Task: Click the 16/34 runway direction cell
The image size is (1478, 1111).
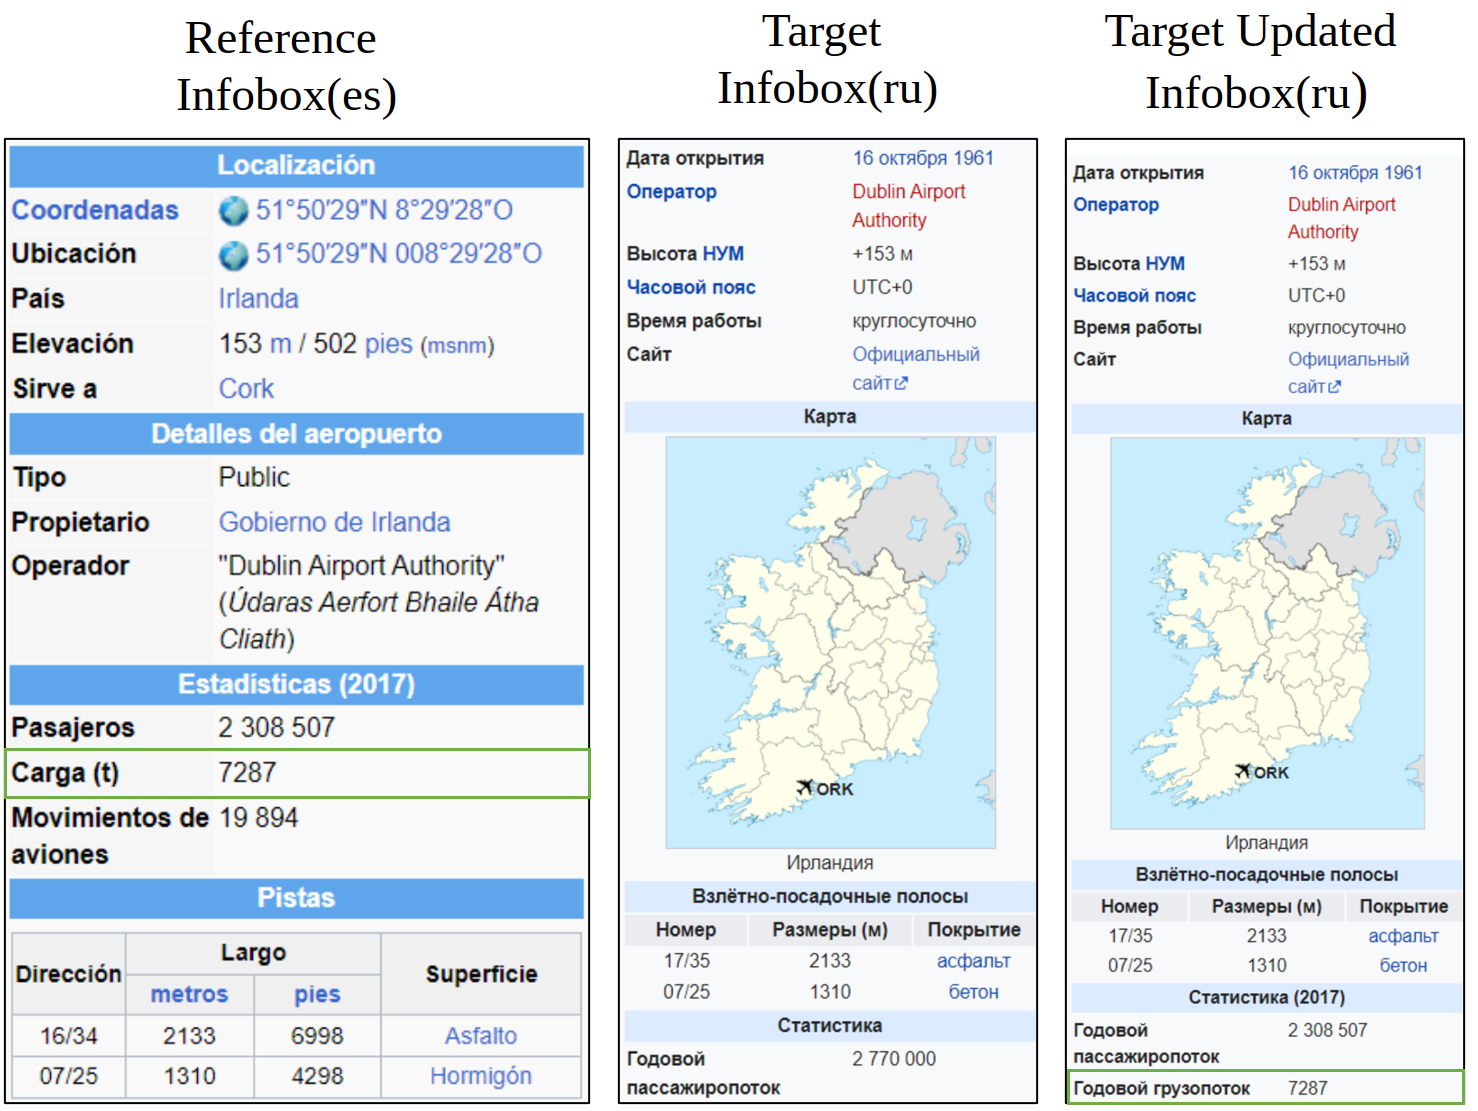Action: click(69, 1036)
